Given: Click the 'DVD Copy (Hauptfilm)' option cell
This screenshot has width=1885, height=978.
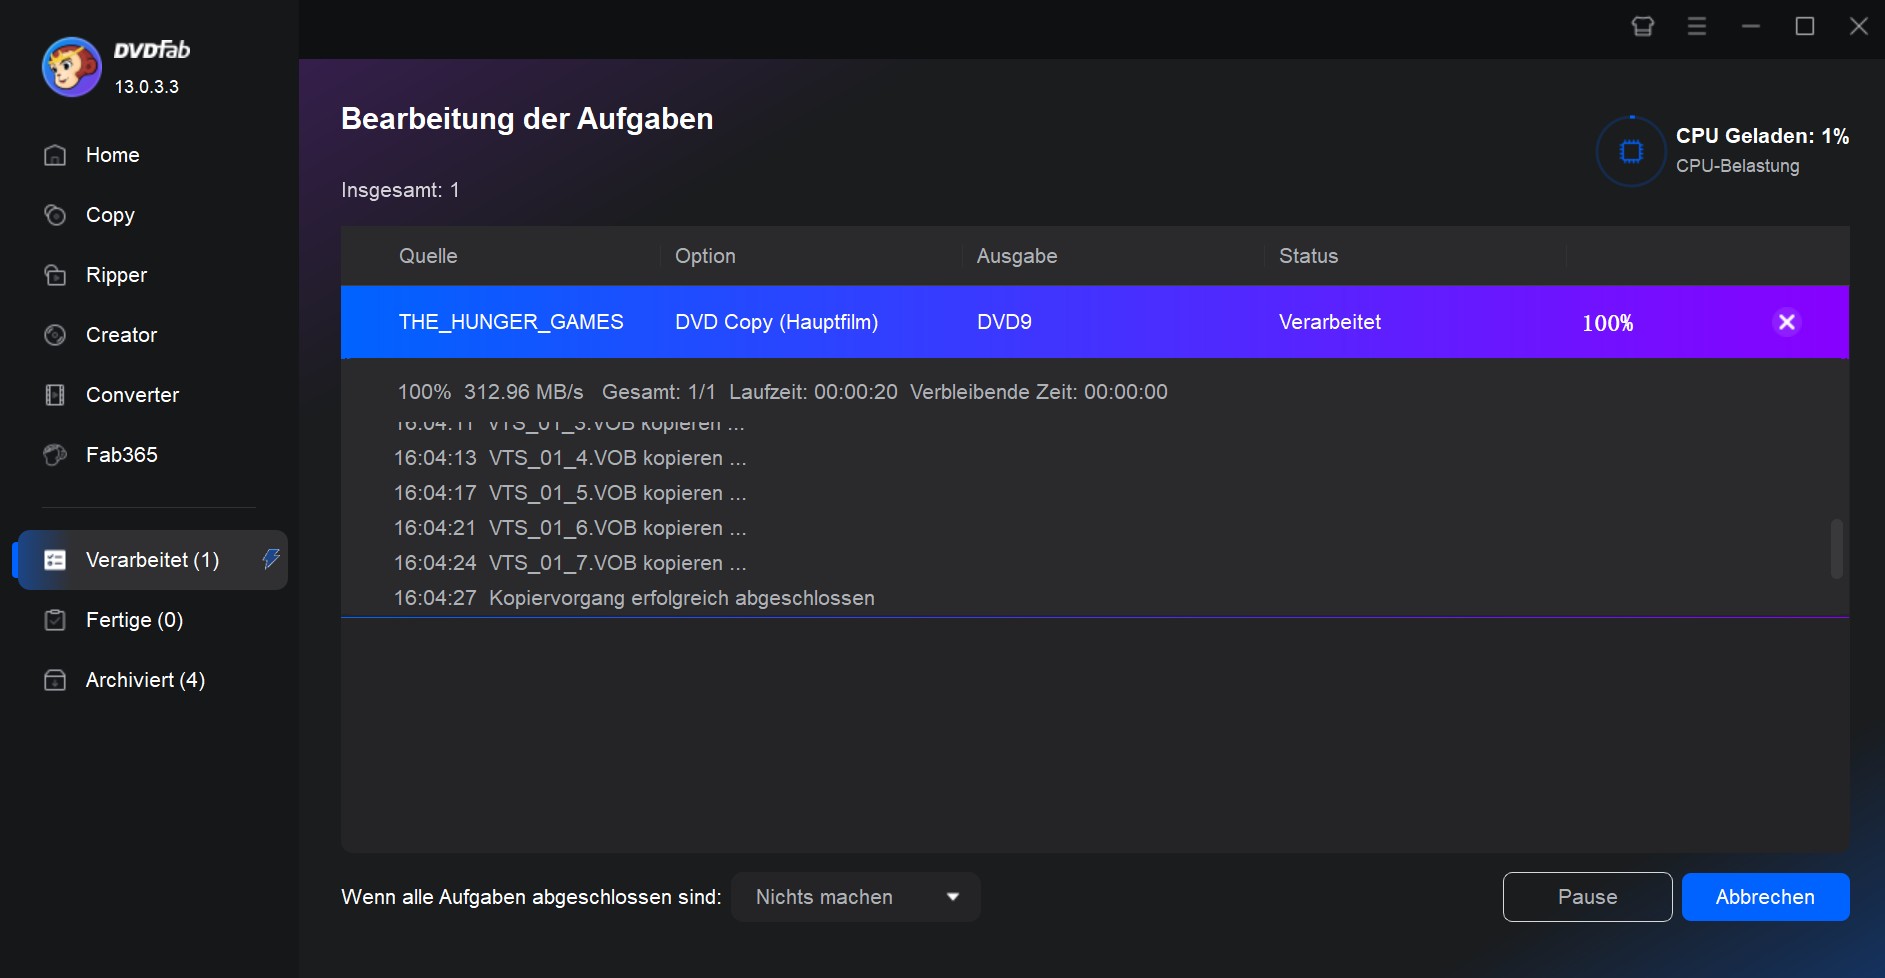Looking at the screenshot, I should [776, 322].
